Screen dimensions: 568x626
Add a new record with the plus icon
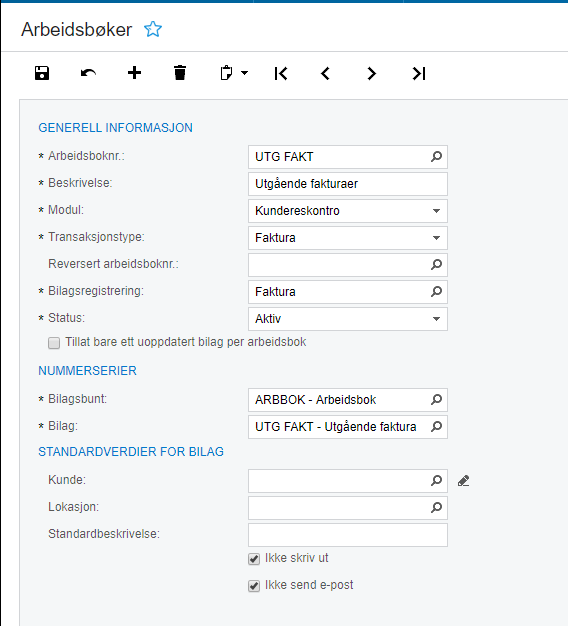point(135,73)
